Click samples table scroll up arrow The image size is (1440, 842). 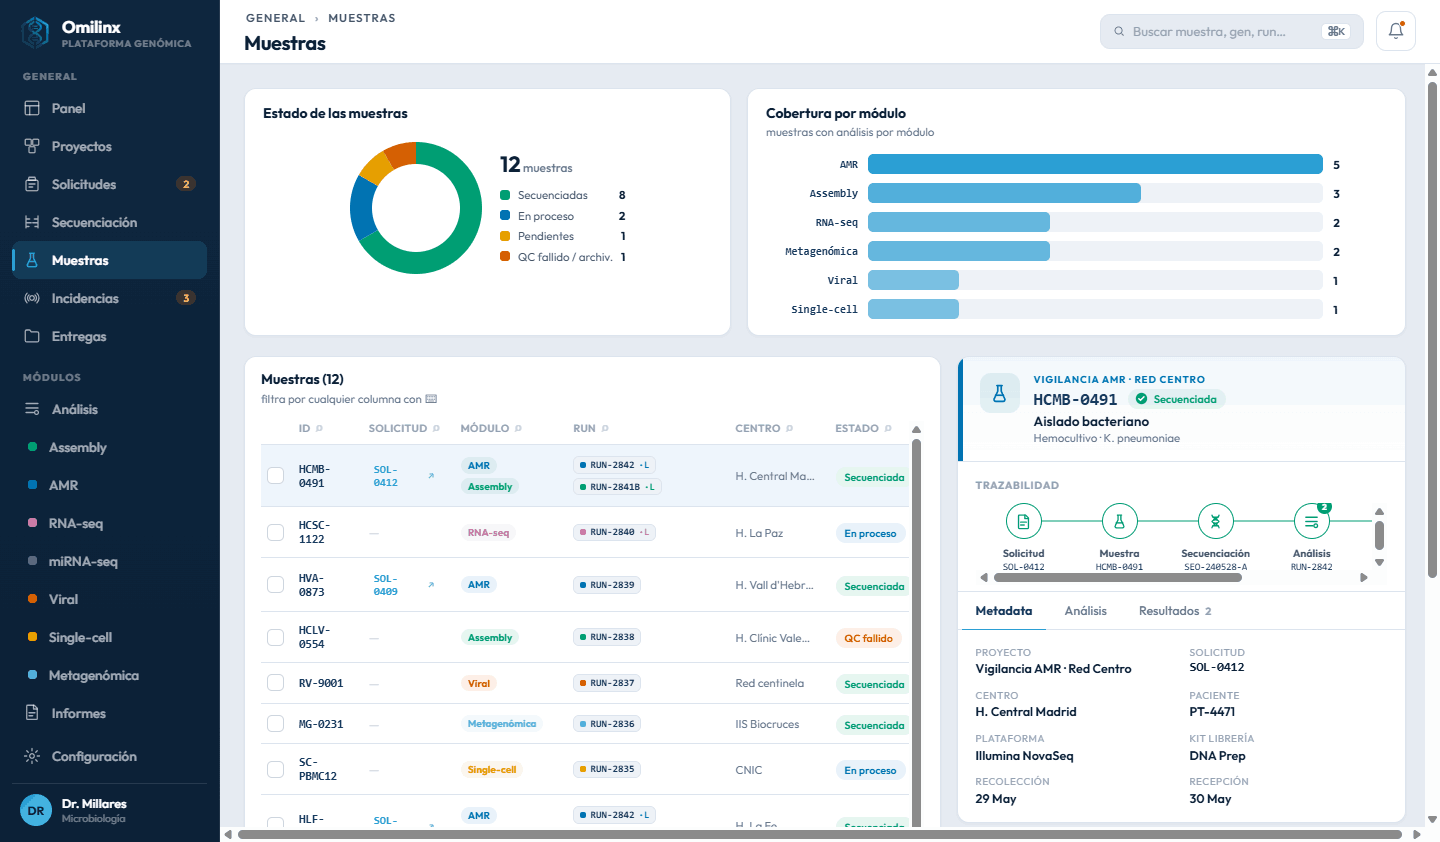pos(916,430)
